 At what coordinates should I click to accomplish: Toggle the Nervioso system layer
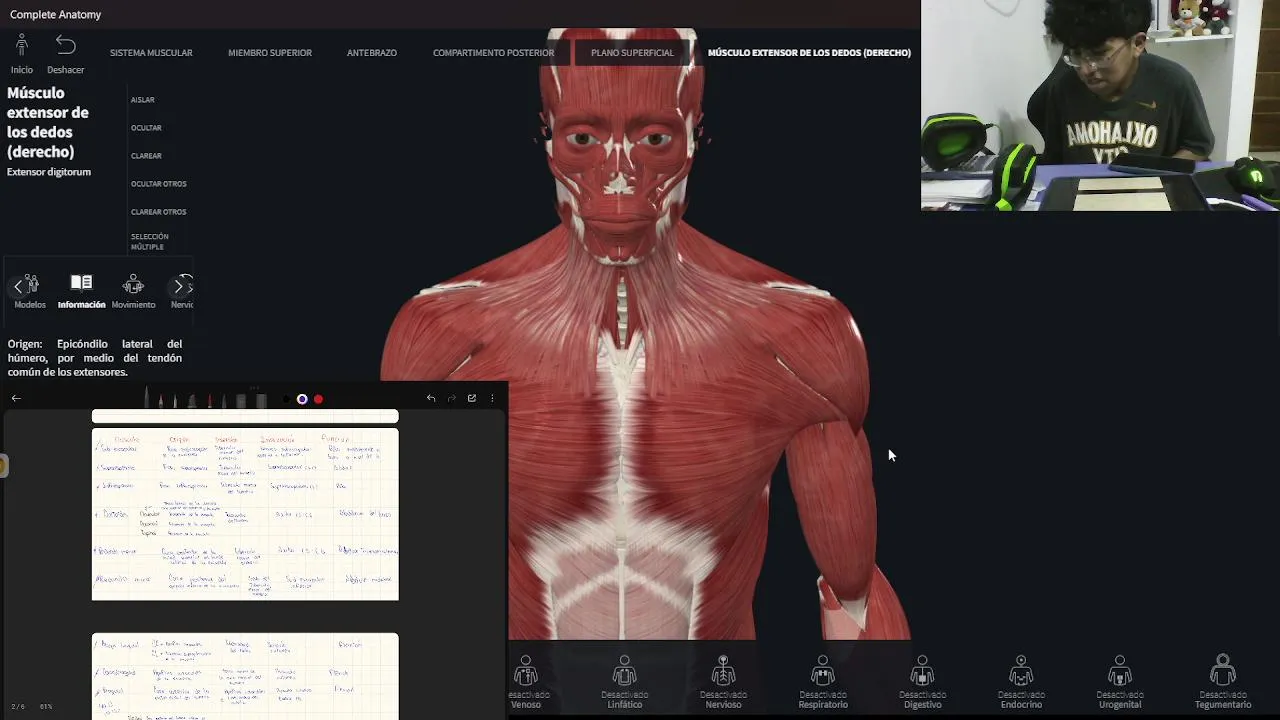click(723, 682)
